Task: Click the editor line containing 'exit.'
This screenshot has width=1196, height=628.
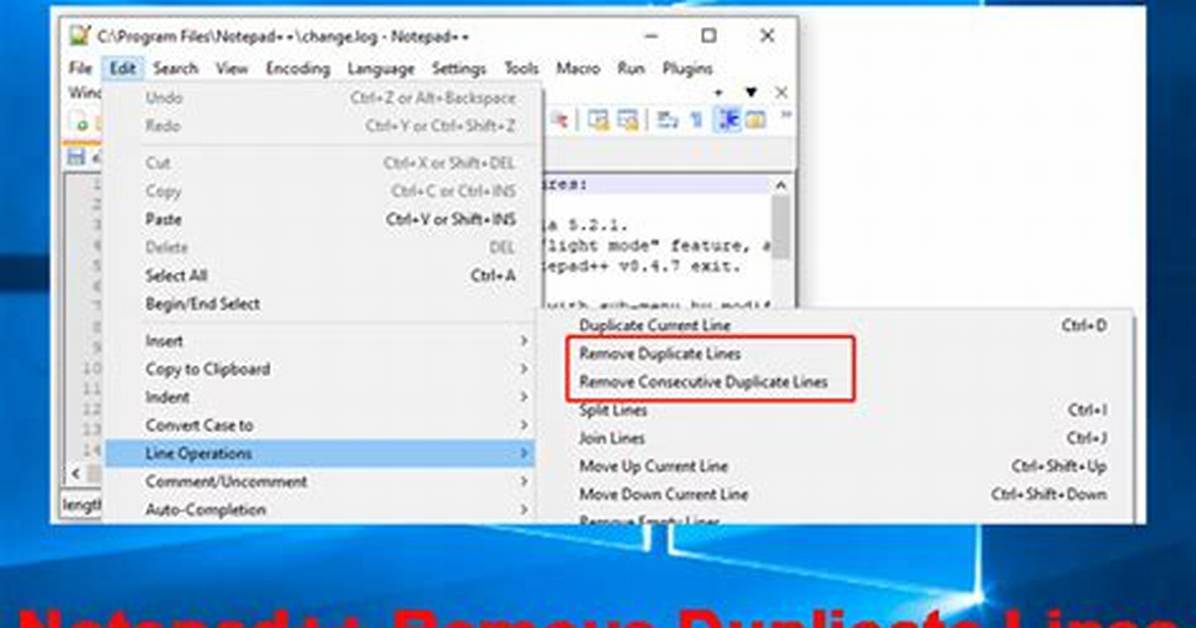Action: pyautogui.click(x=642, y=266)
